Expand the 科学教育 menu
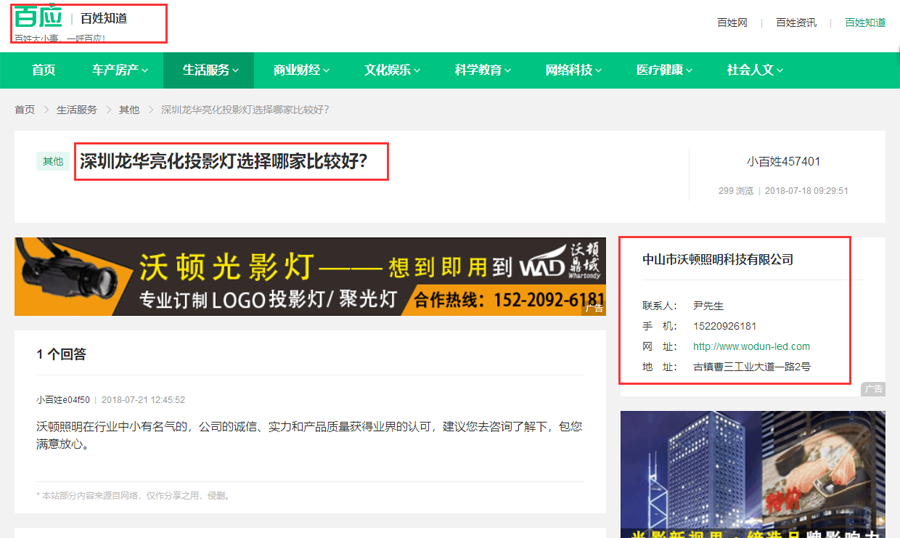The image size is (900, 538). (x=482, y=70)
